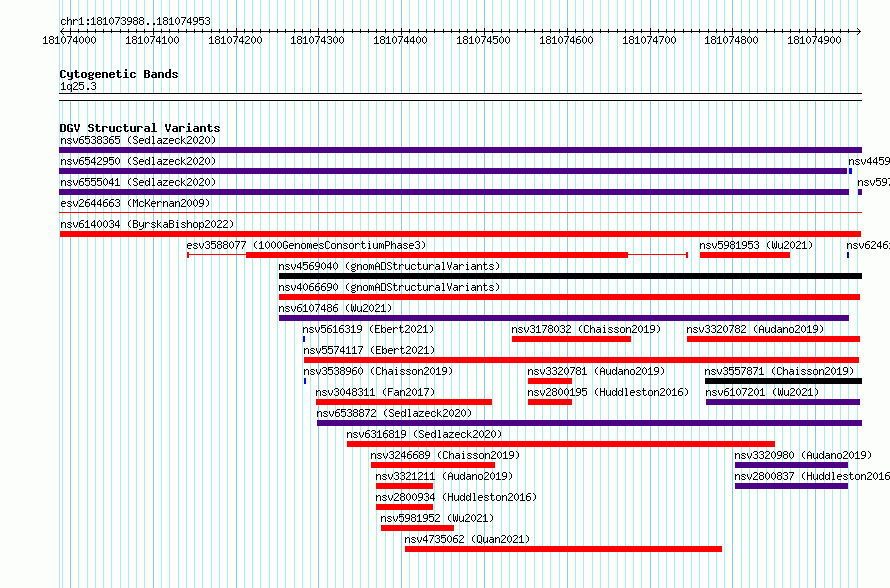890x588 pixels.
Task: Click the chr1:181073988..181074953 position label
Action: (136, 21)
